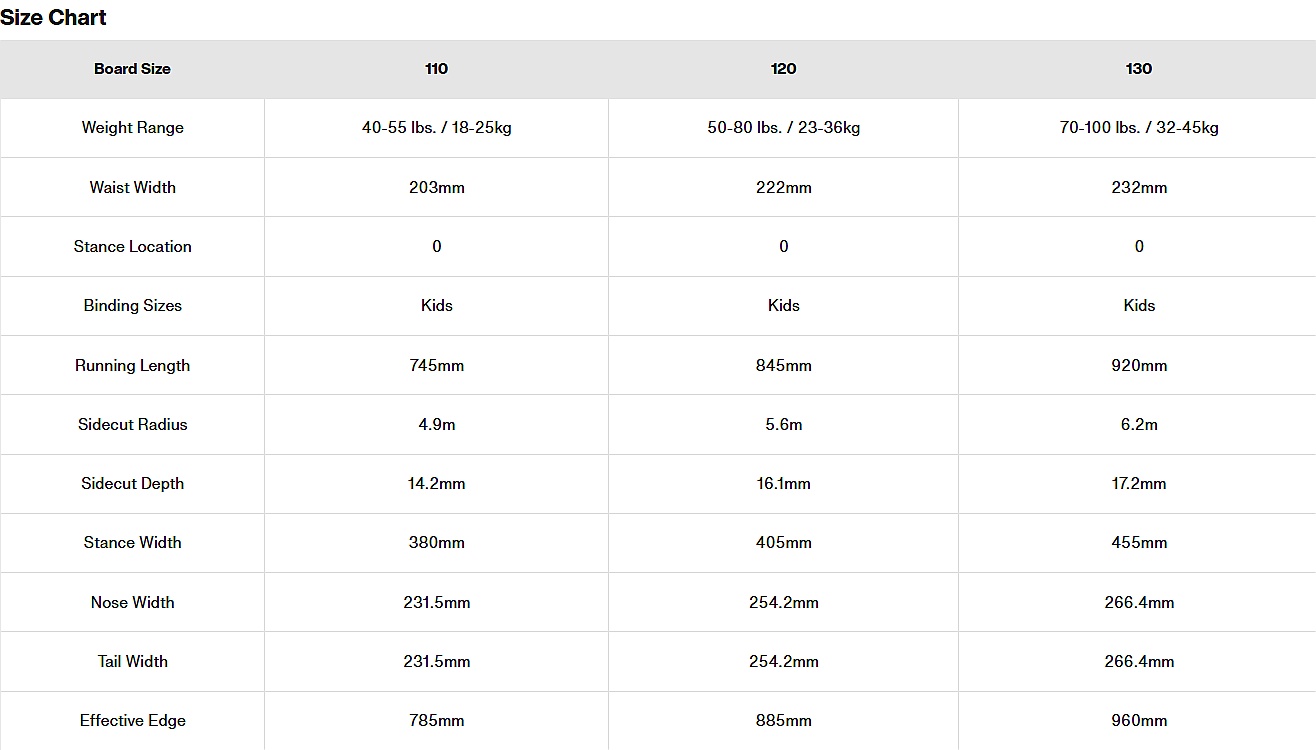Click the Stance Location row label
Screen dimensions: 1316x750
[132, 246]
